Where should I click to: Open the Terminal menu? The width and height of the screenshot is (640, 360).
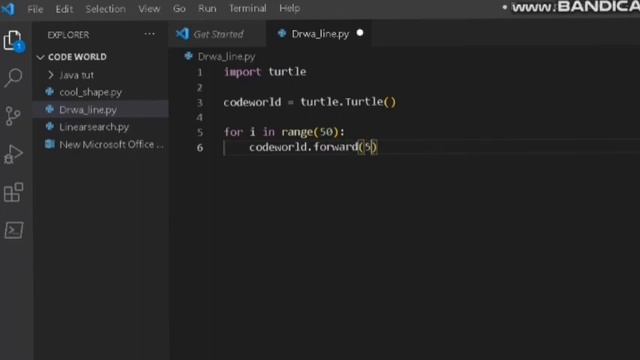pyautogui.click(x=247, y=9)
